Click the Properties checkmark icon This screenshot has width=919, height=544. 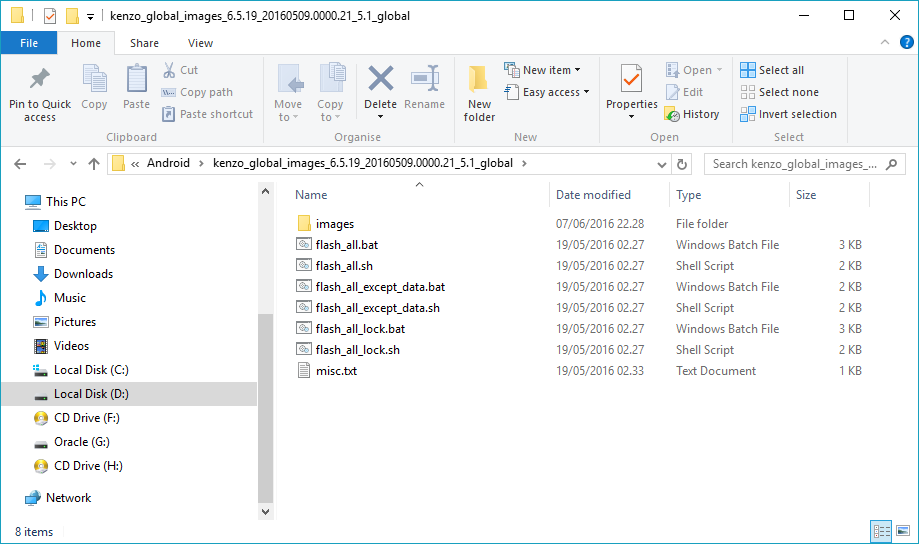click(x=631, y=79)
